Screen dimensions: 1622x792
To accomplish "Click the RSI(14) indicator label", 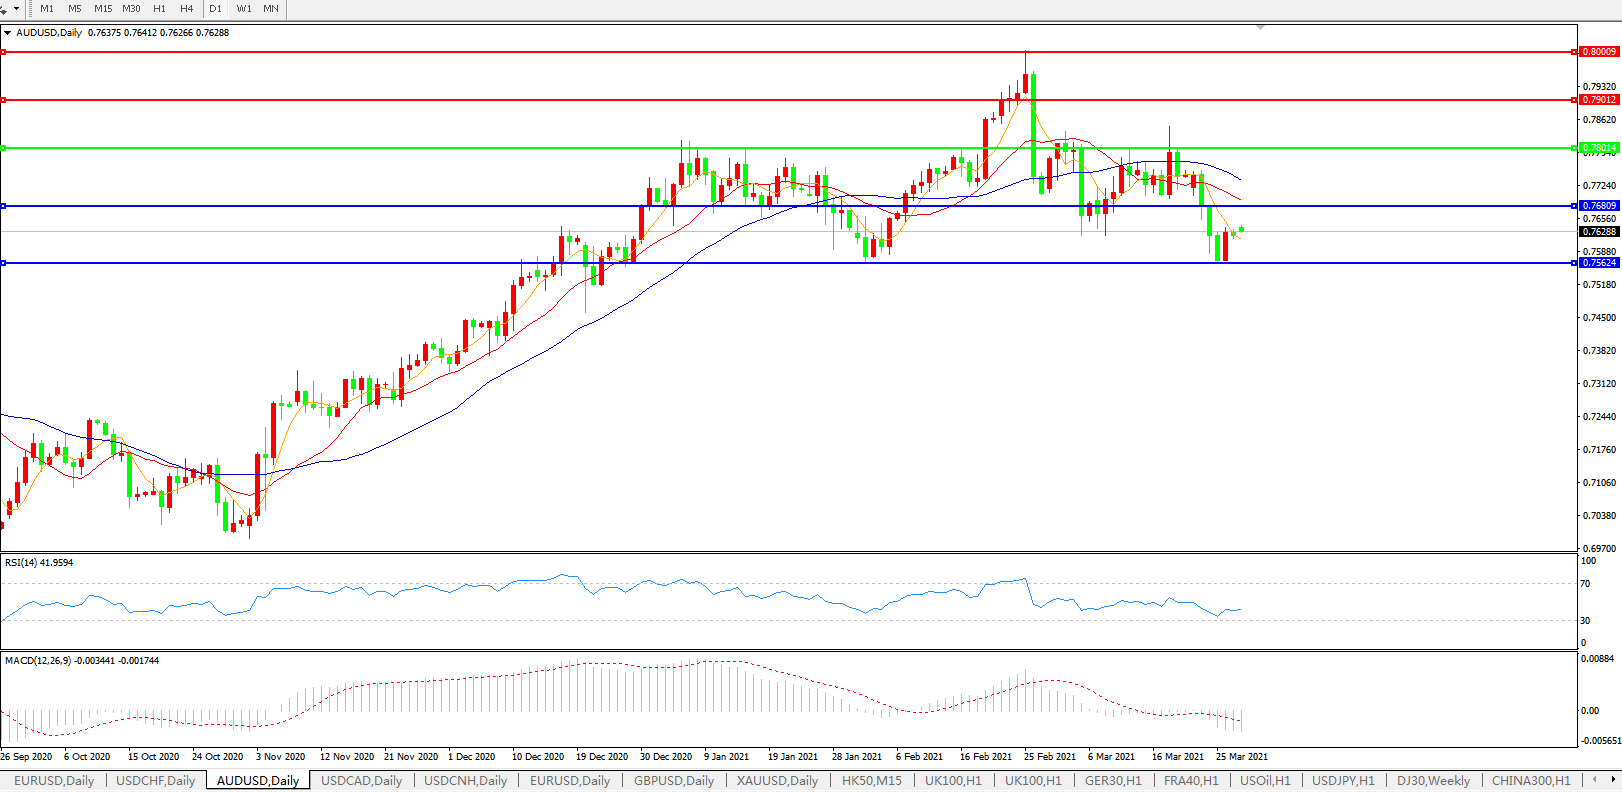I will point(38,563).
